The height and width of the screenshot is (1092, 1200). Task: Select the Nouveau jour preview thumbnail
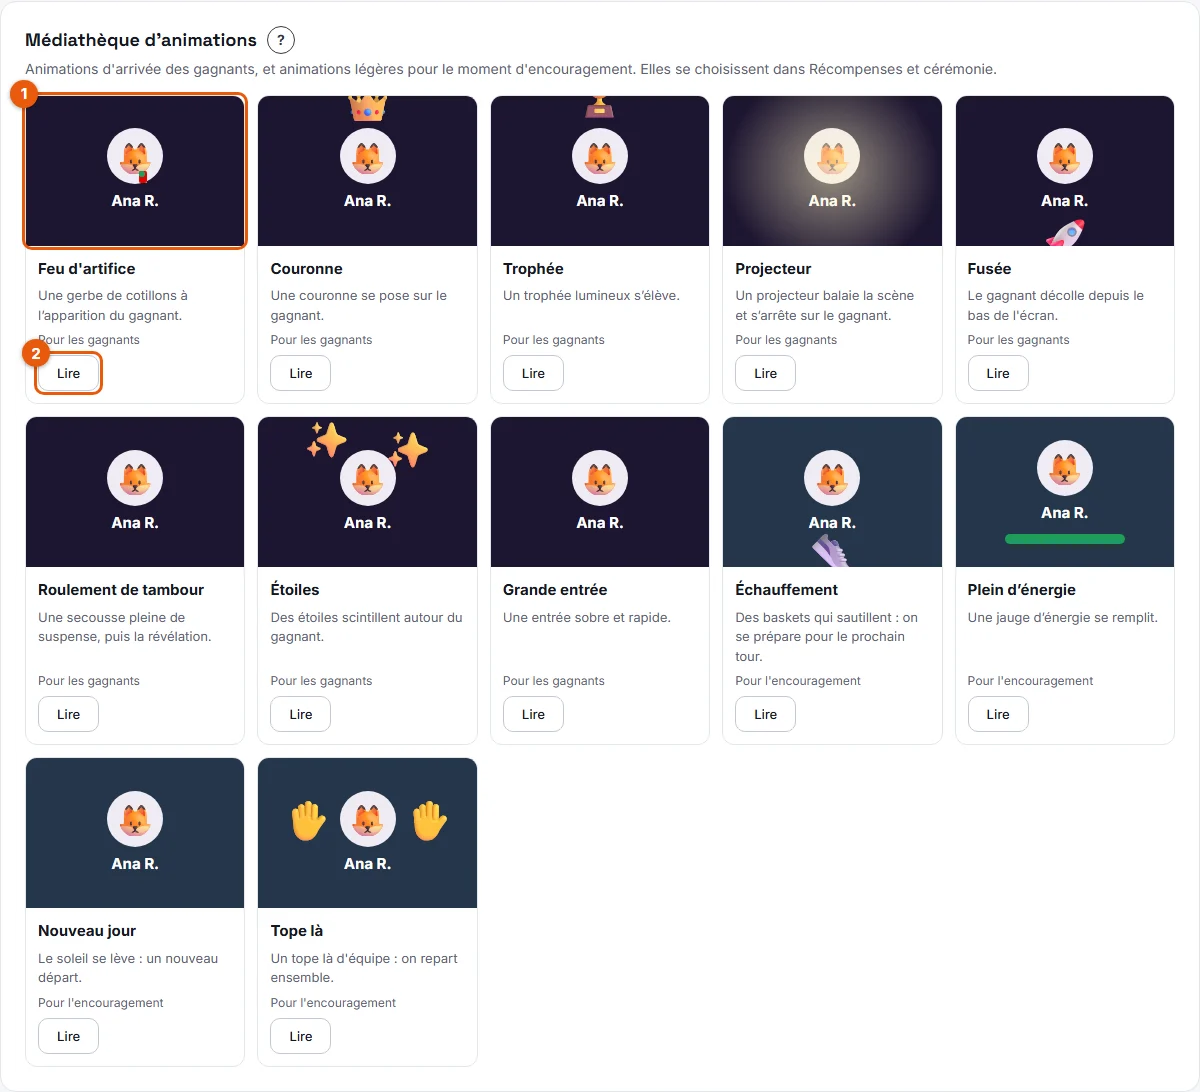point(135,833)
